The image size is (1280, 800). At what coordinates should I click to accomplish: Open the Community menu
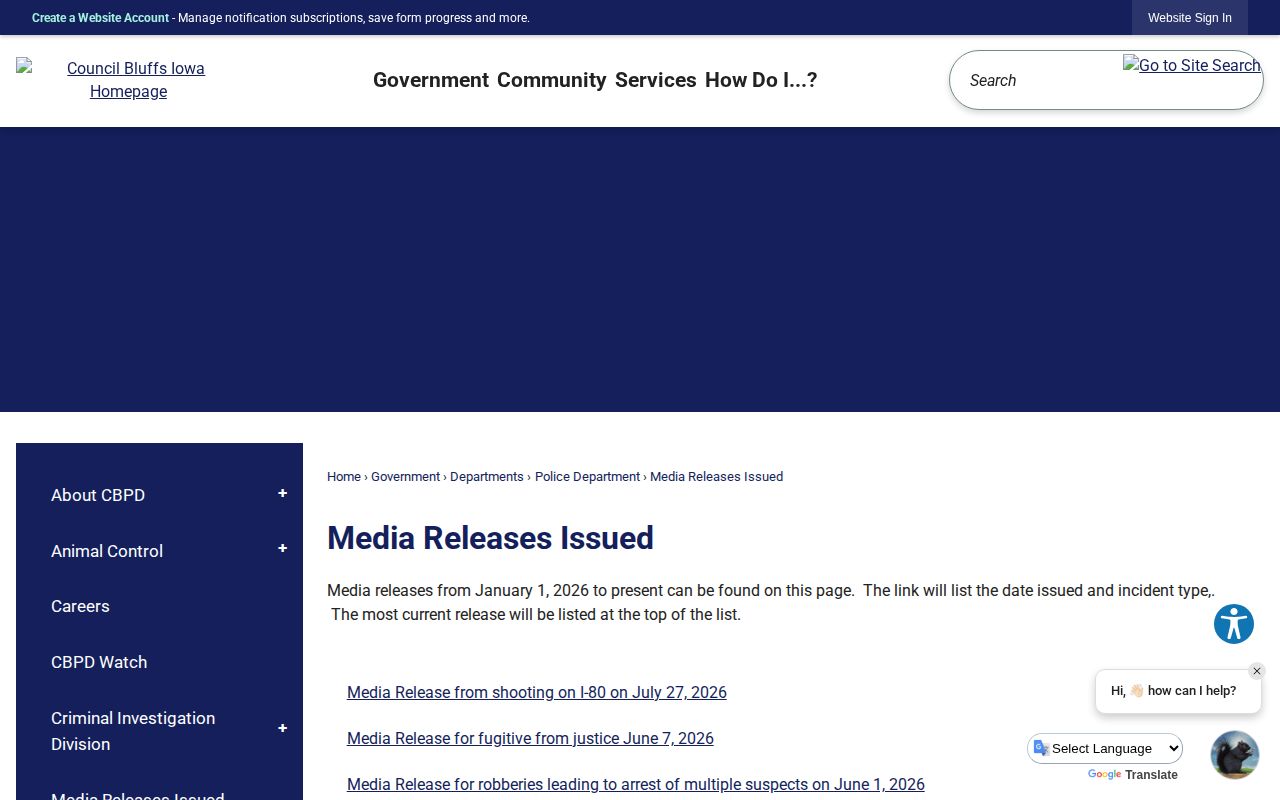(x=552, y=80)
